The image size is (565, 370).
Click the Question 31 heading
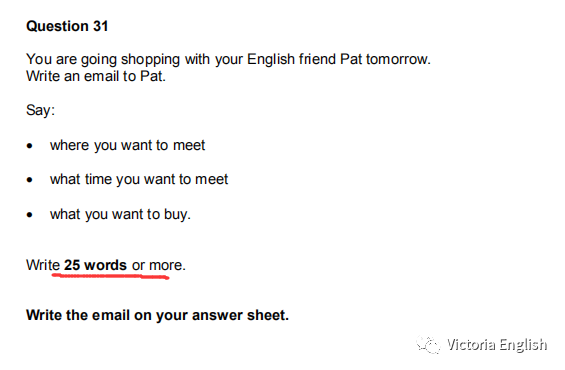(67, 26)
